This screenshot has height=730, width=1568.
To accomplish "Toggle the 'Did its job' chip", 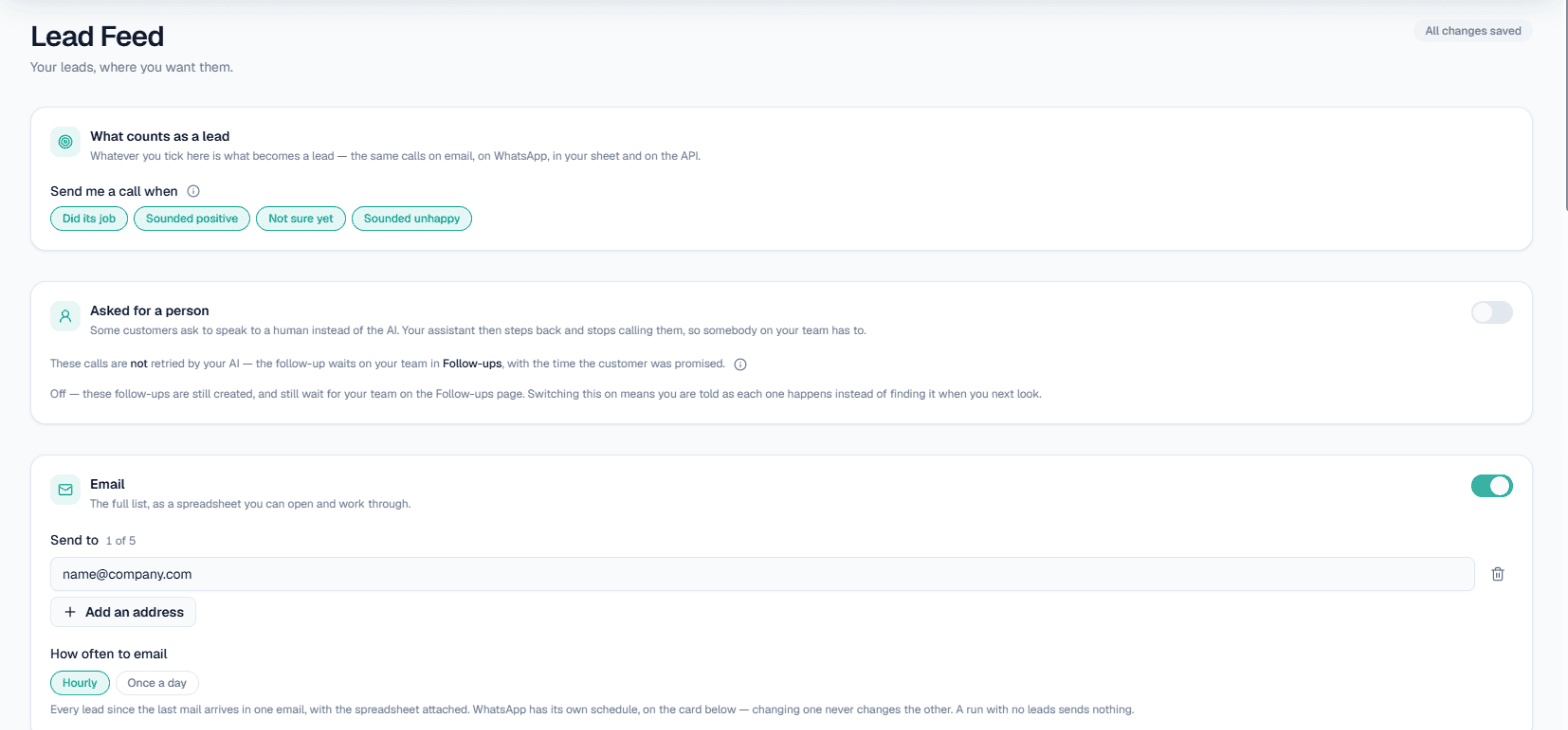I will pos(89,219).
